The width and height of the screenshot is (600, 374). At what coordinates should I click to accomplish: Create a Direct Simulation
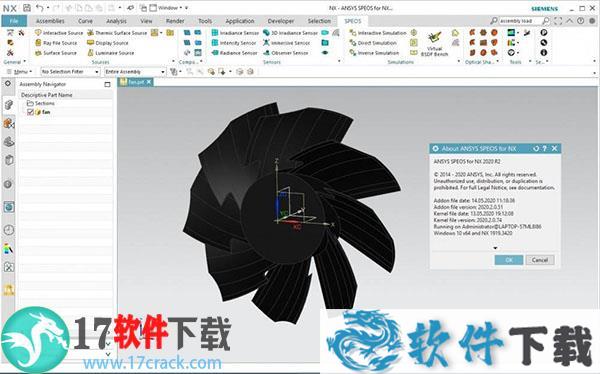(373, 43)
